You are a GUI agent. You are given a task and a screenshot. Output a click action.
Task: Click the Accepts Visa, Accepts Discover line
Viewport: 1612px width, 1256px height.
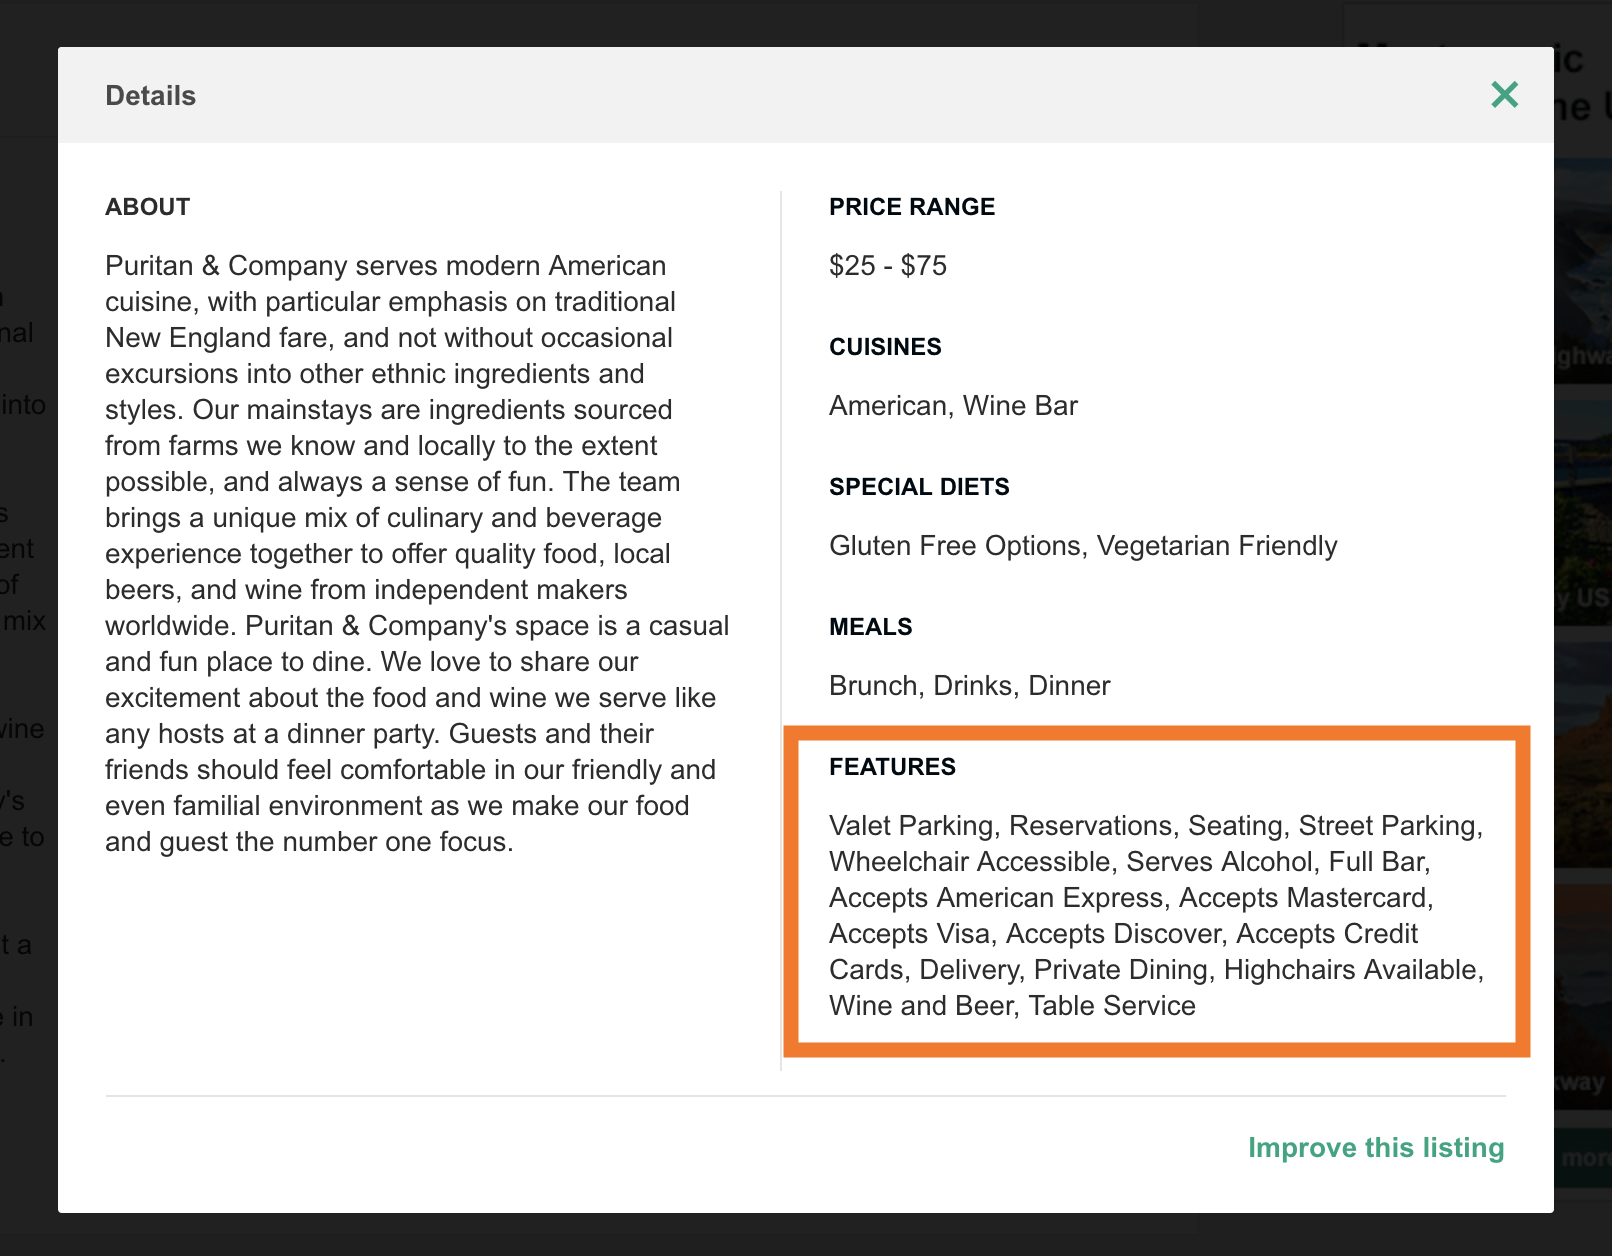(x=1123, y=934)
